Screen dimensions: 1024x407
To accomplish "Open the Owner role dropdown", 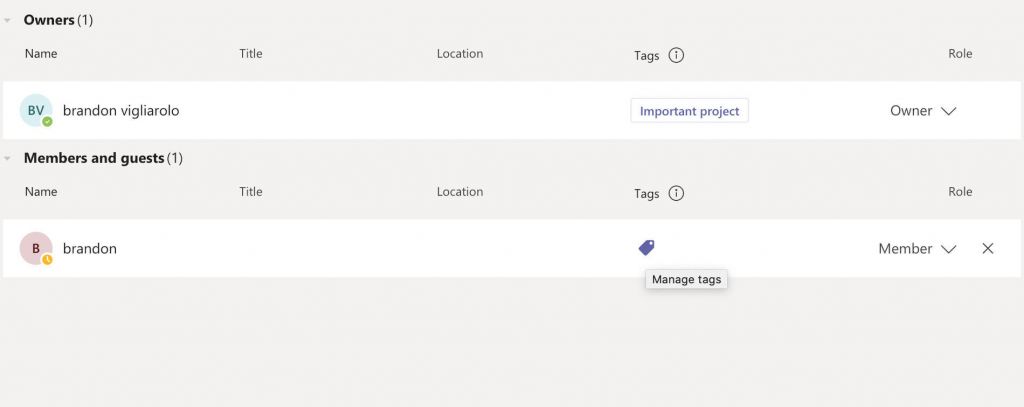I will click(922, 111).
